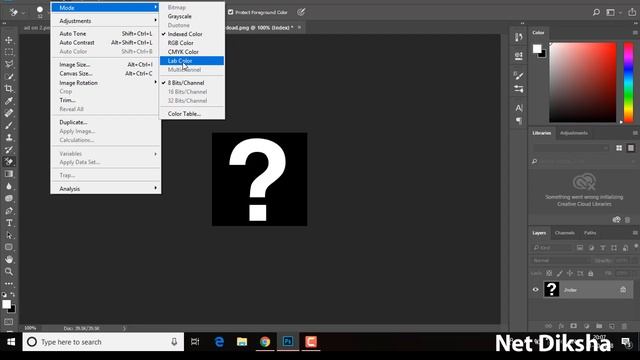Screen dimensions: 640x360
Task: Switch to the Channels tab
Action: click(x=564, y=233)
